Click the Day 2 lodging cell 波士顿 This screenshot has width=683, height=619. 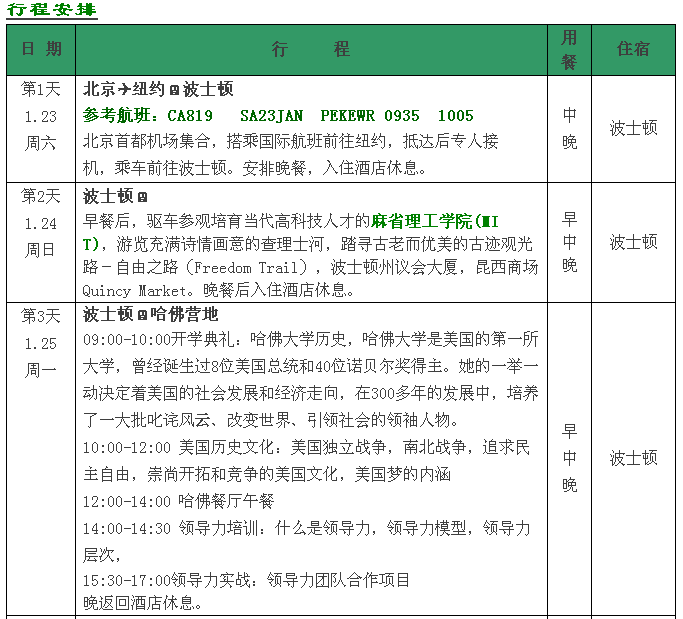tap(633, 242)
